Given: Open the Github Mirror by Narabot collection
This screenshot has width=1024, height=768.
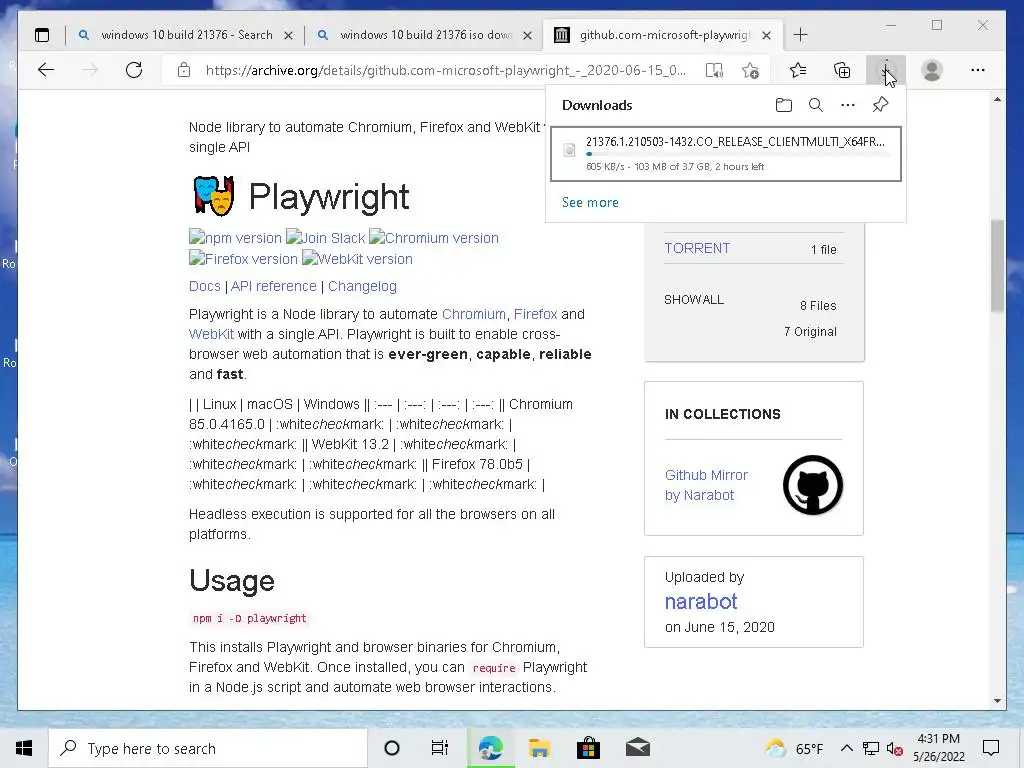Looking at the screenshot, I should [x=706, y=485].
